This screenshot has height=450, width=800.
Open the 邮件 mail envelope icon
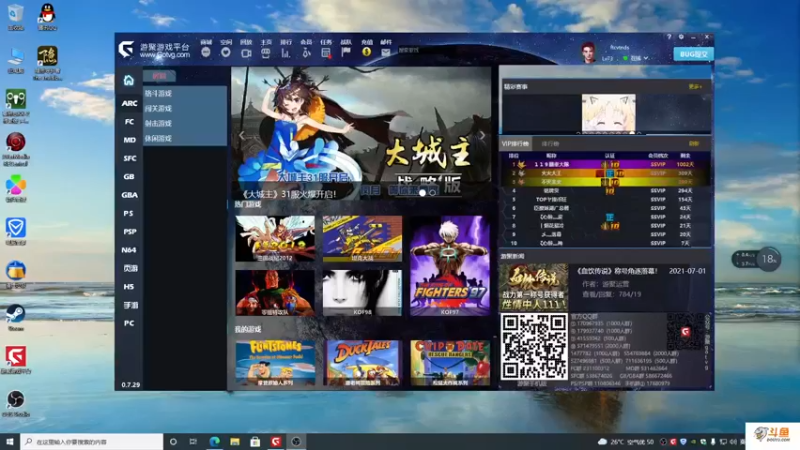(386, 52)
